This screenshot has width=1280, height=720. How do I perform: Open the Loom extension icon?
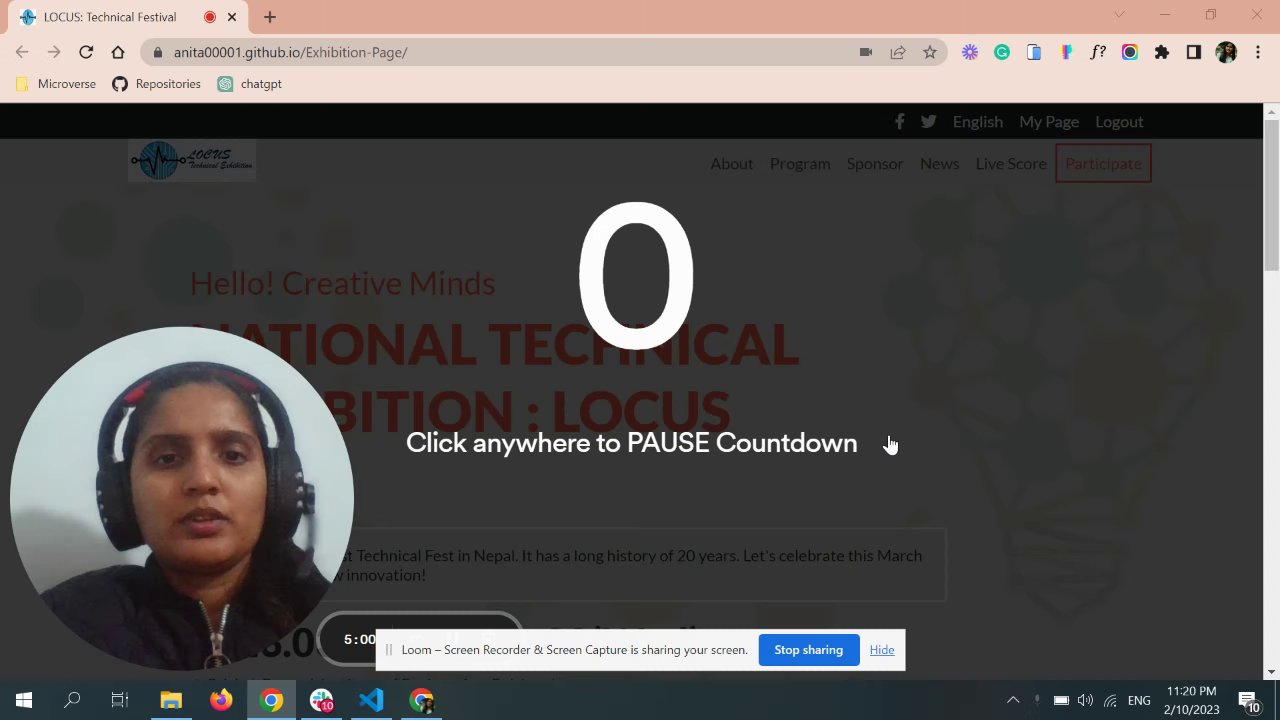tap(970, 52)
